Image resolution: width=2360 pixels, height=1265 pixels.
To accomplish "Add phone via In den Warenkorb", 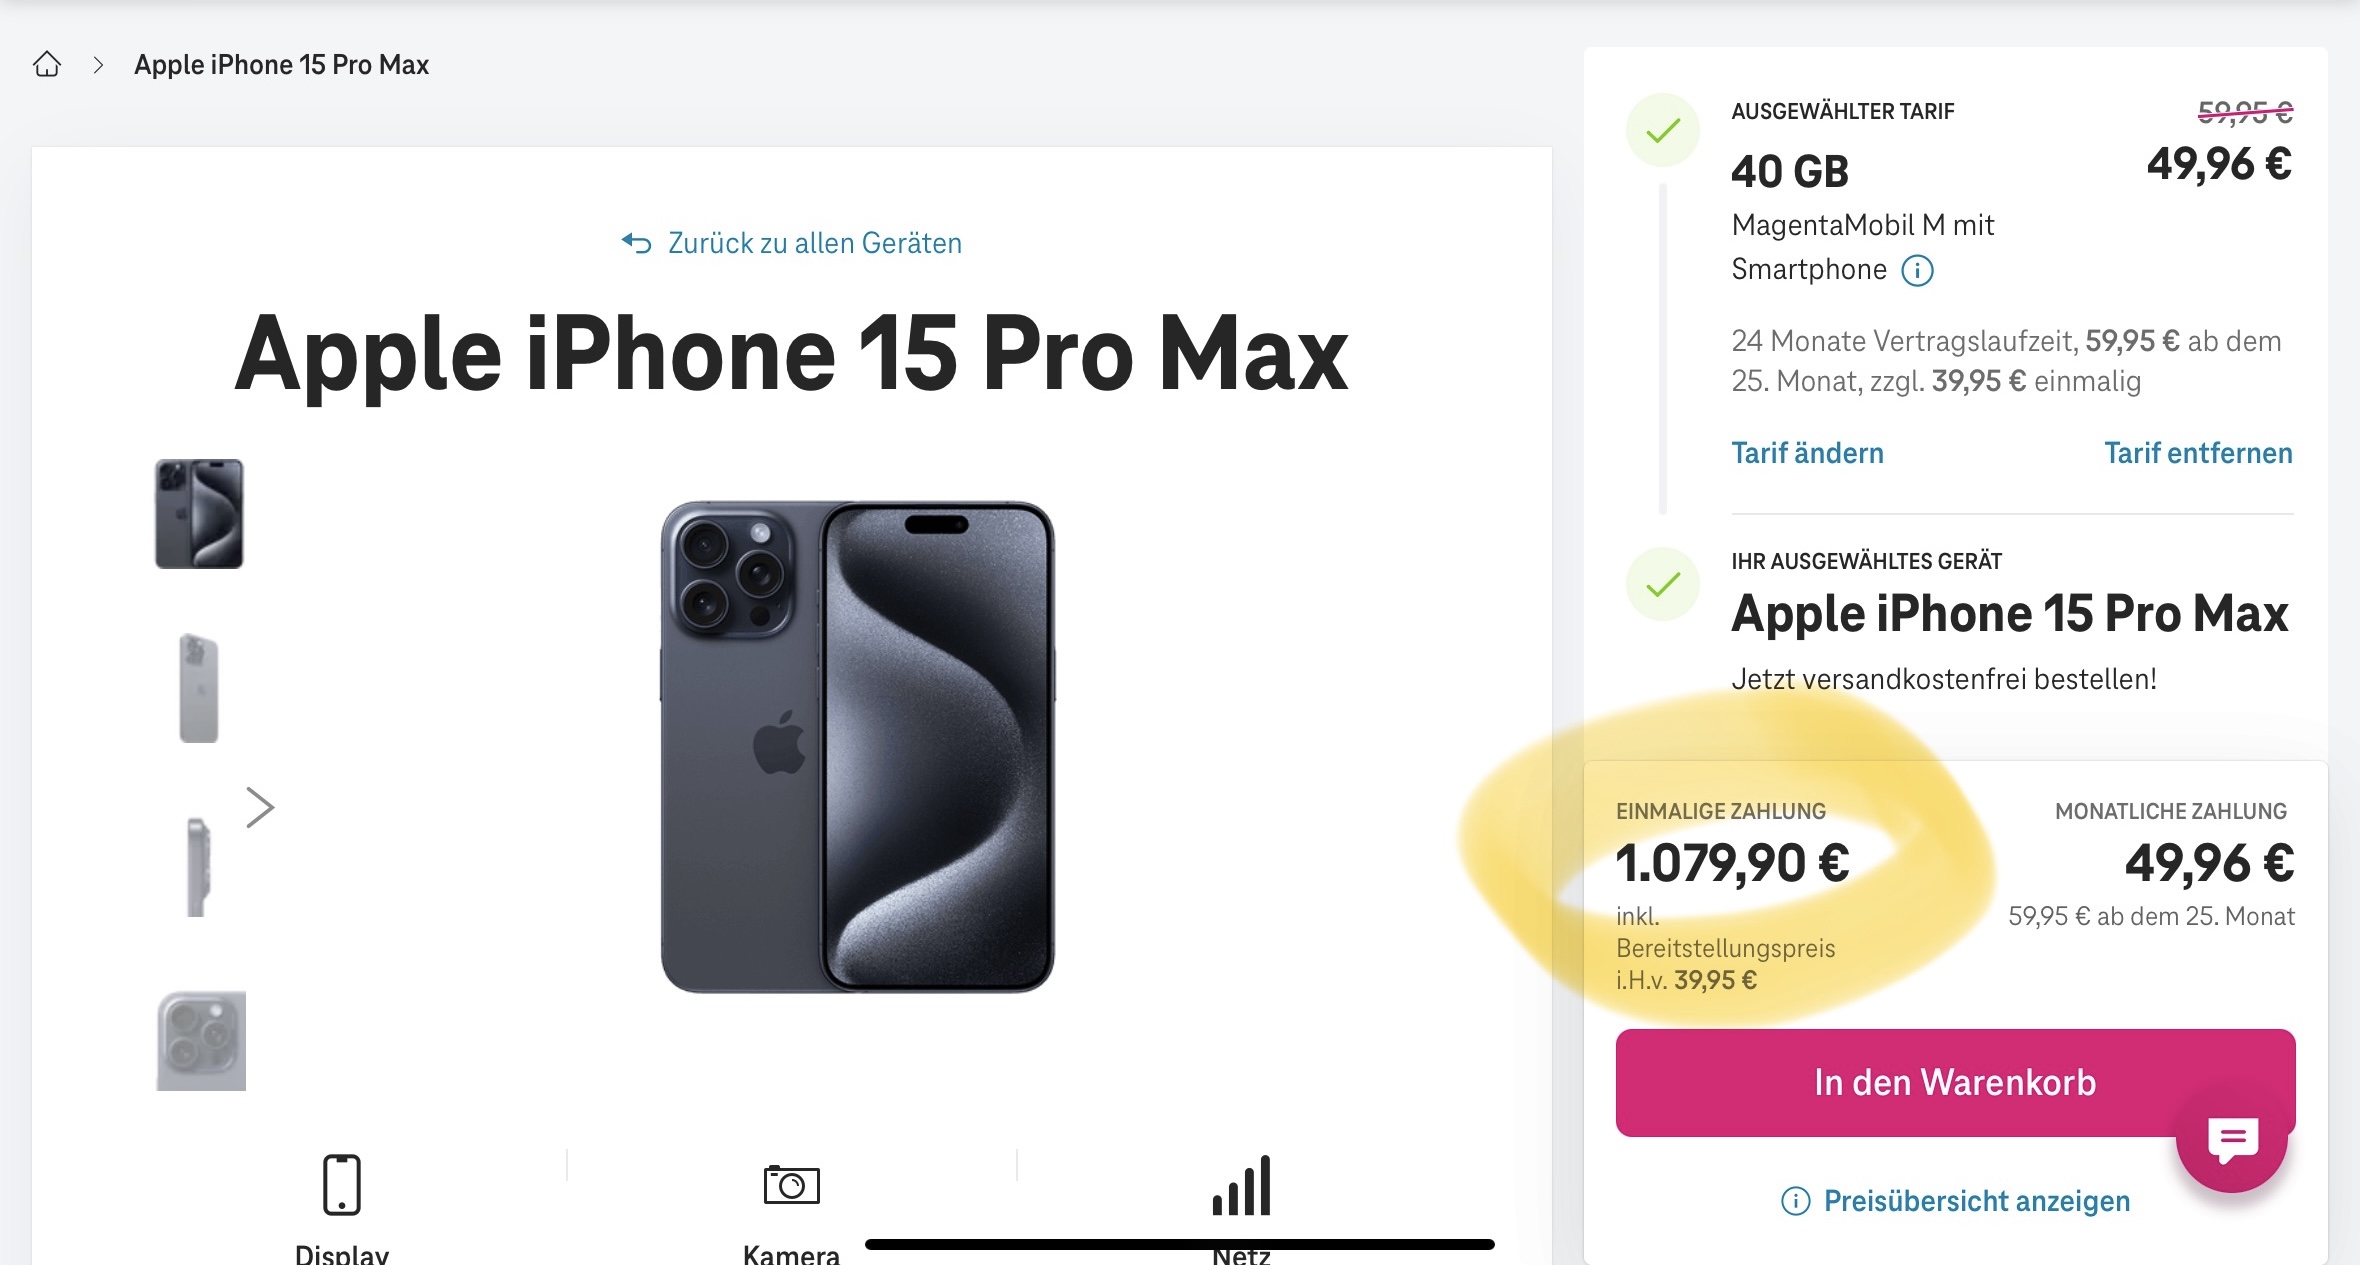I will [x=1954, y=1082].
